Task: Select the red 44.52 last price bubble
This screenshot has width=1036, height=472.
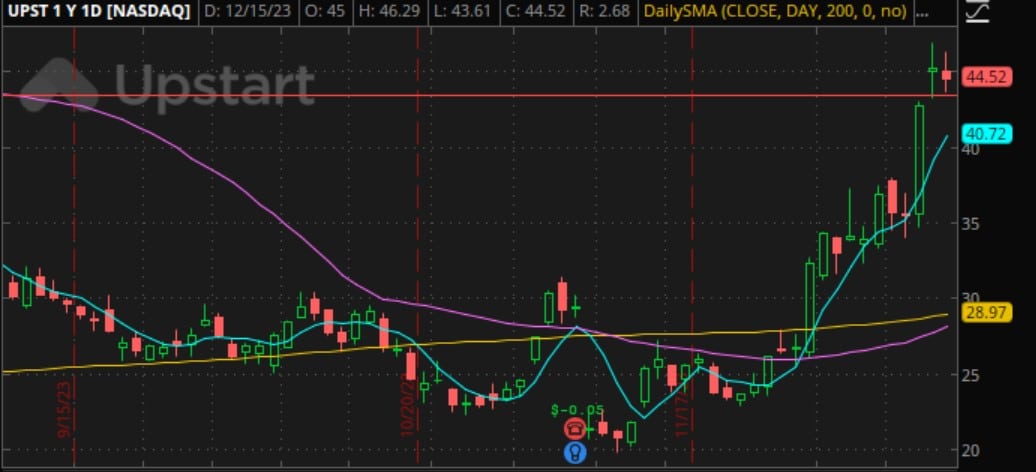Action: (x=988, y=77)
